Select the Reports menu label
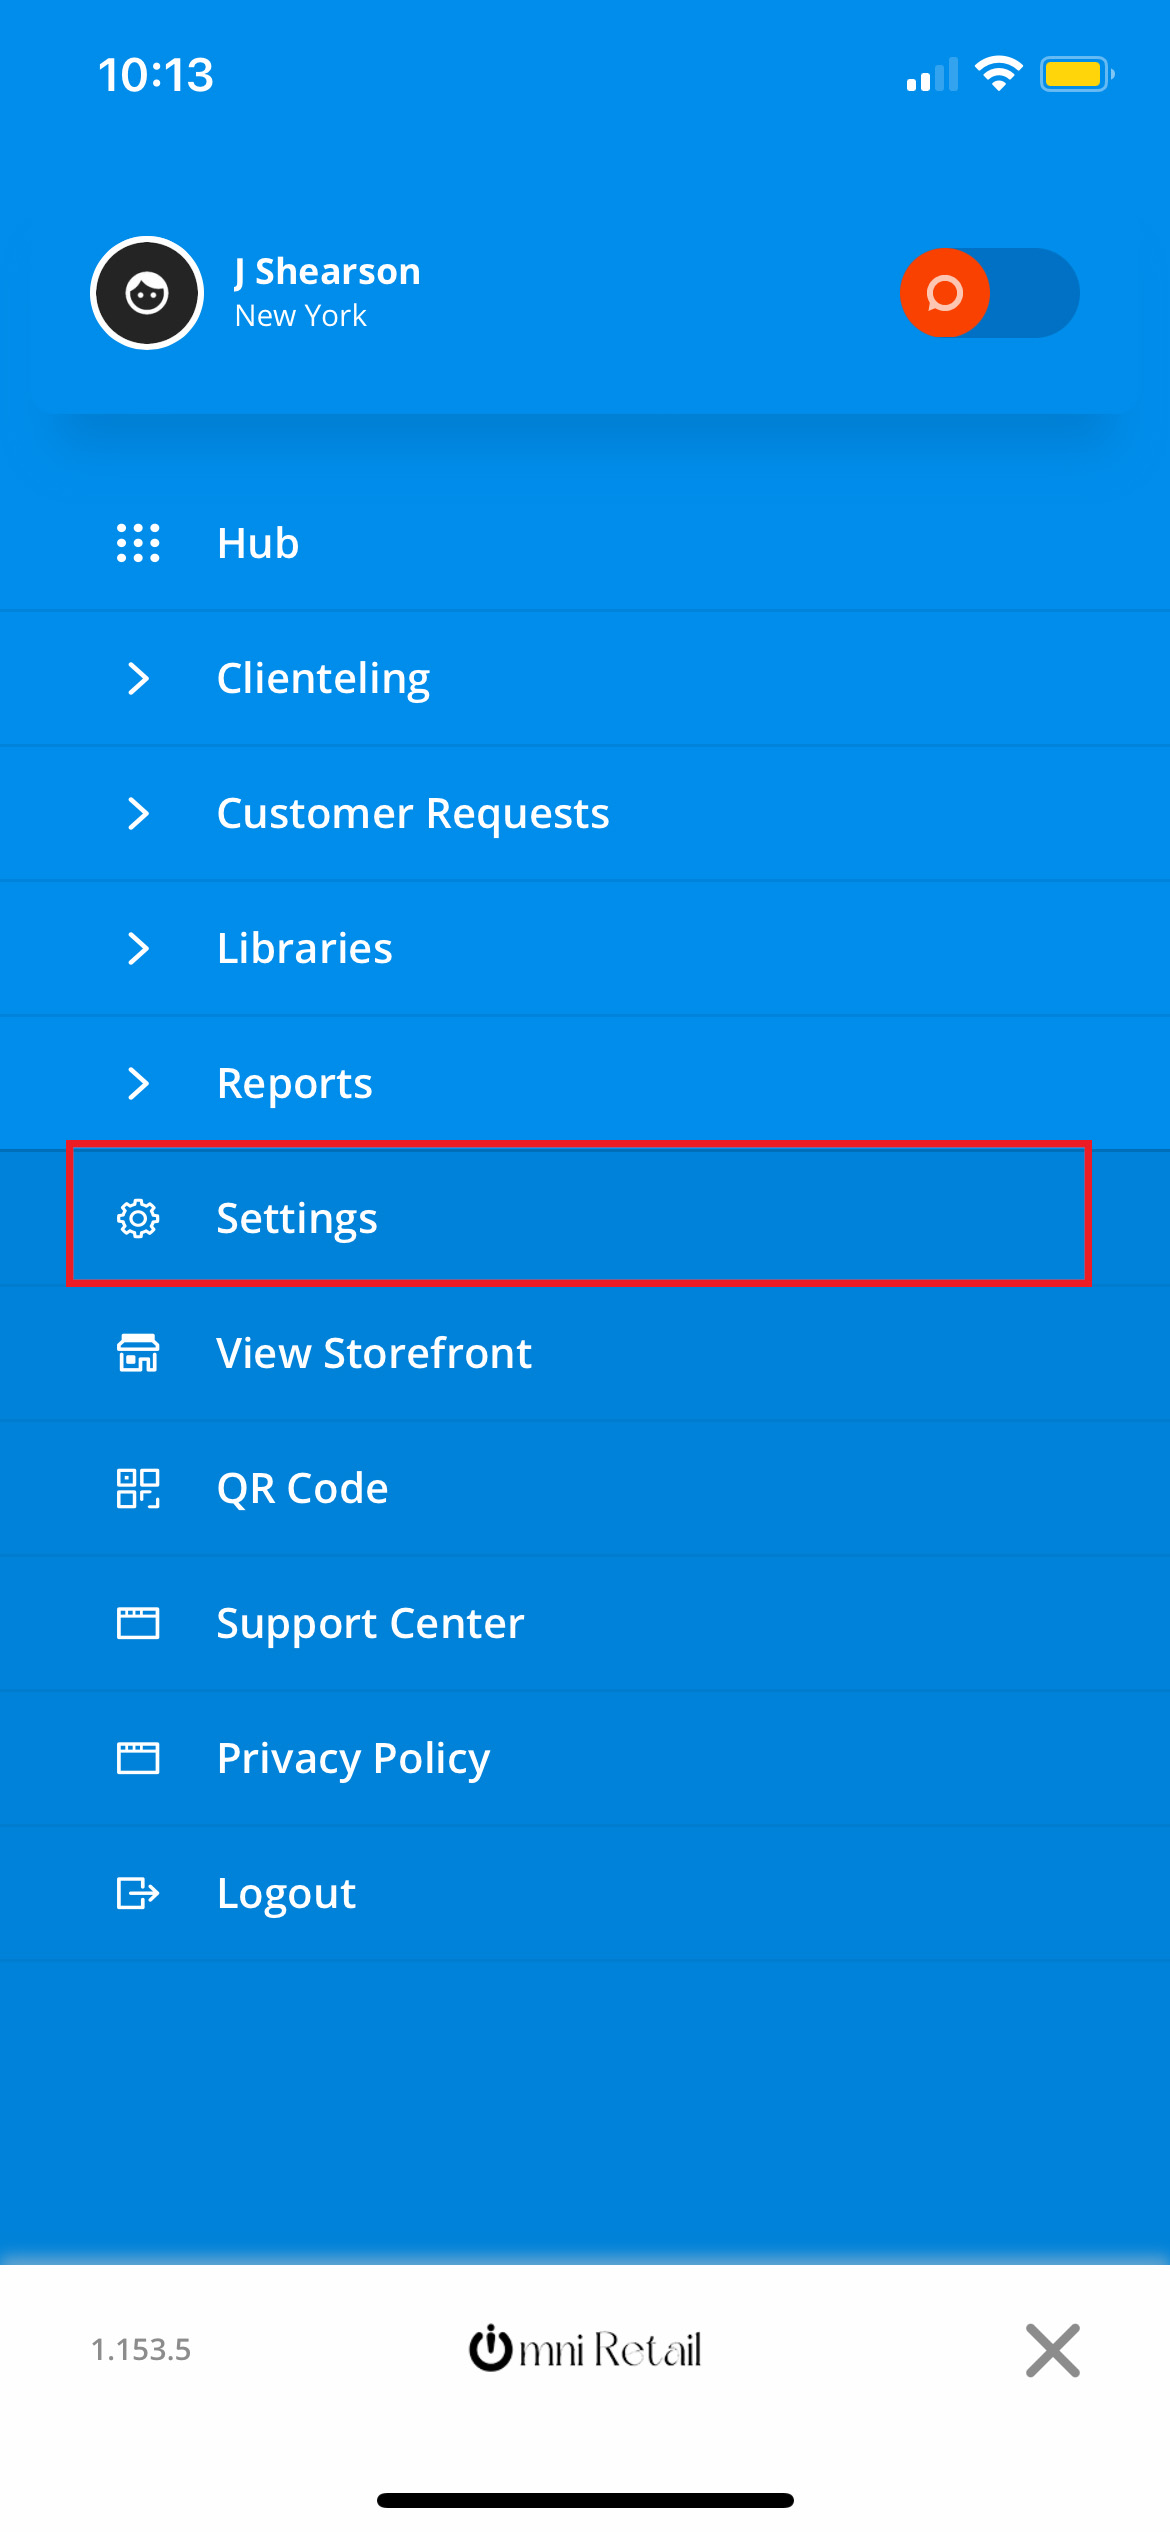This screenshot has height=2532, width=1170. coord(295,1084)
